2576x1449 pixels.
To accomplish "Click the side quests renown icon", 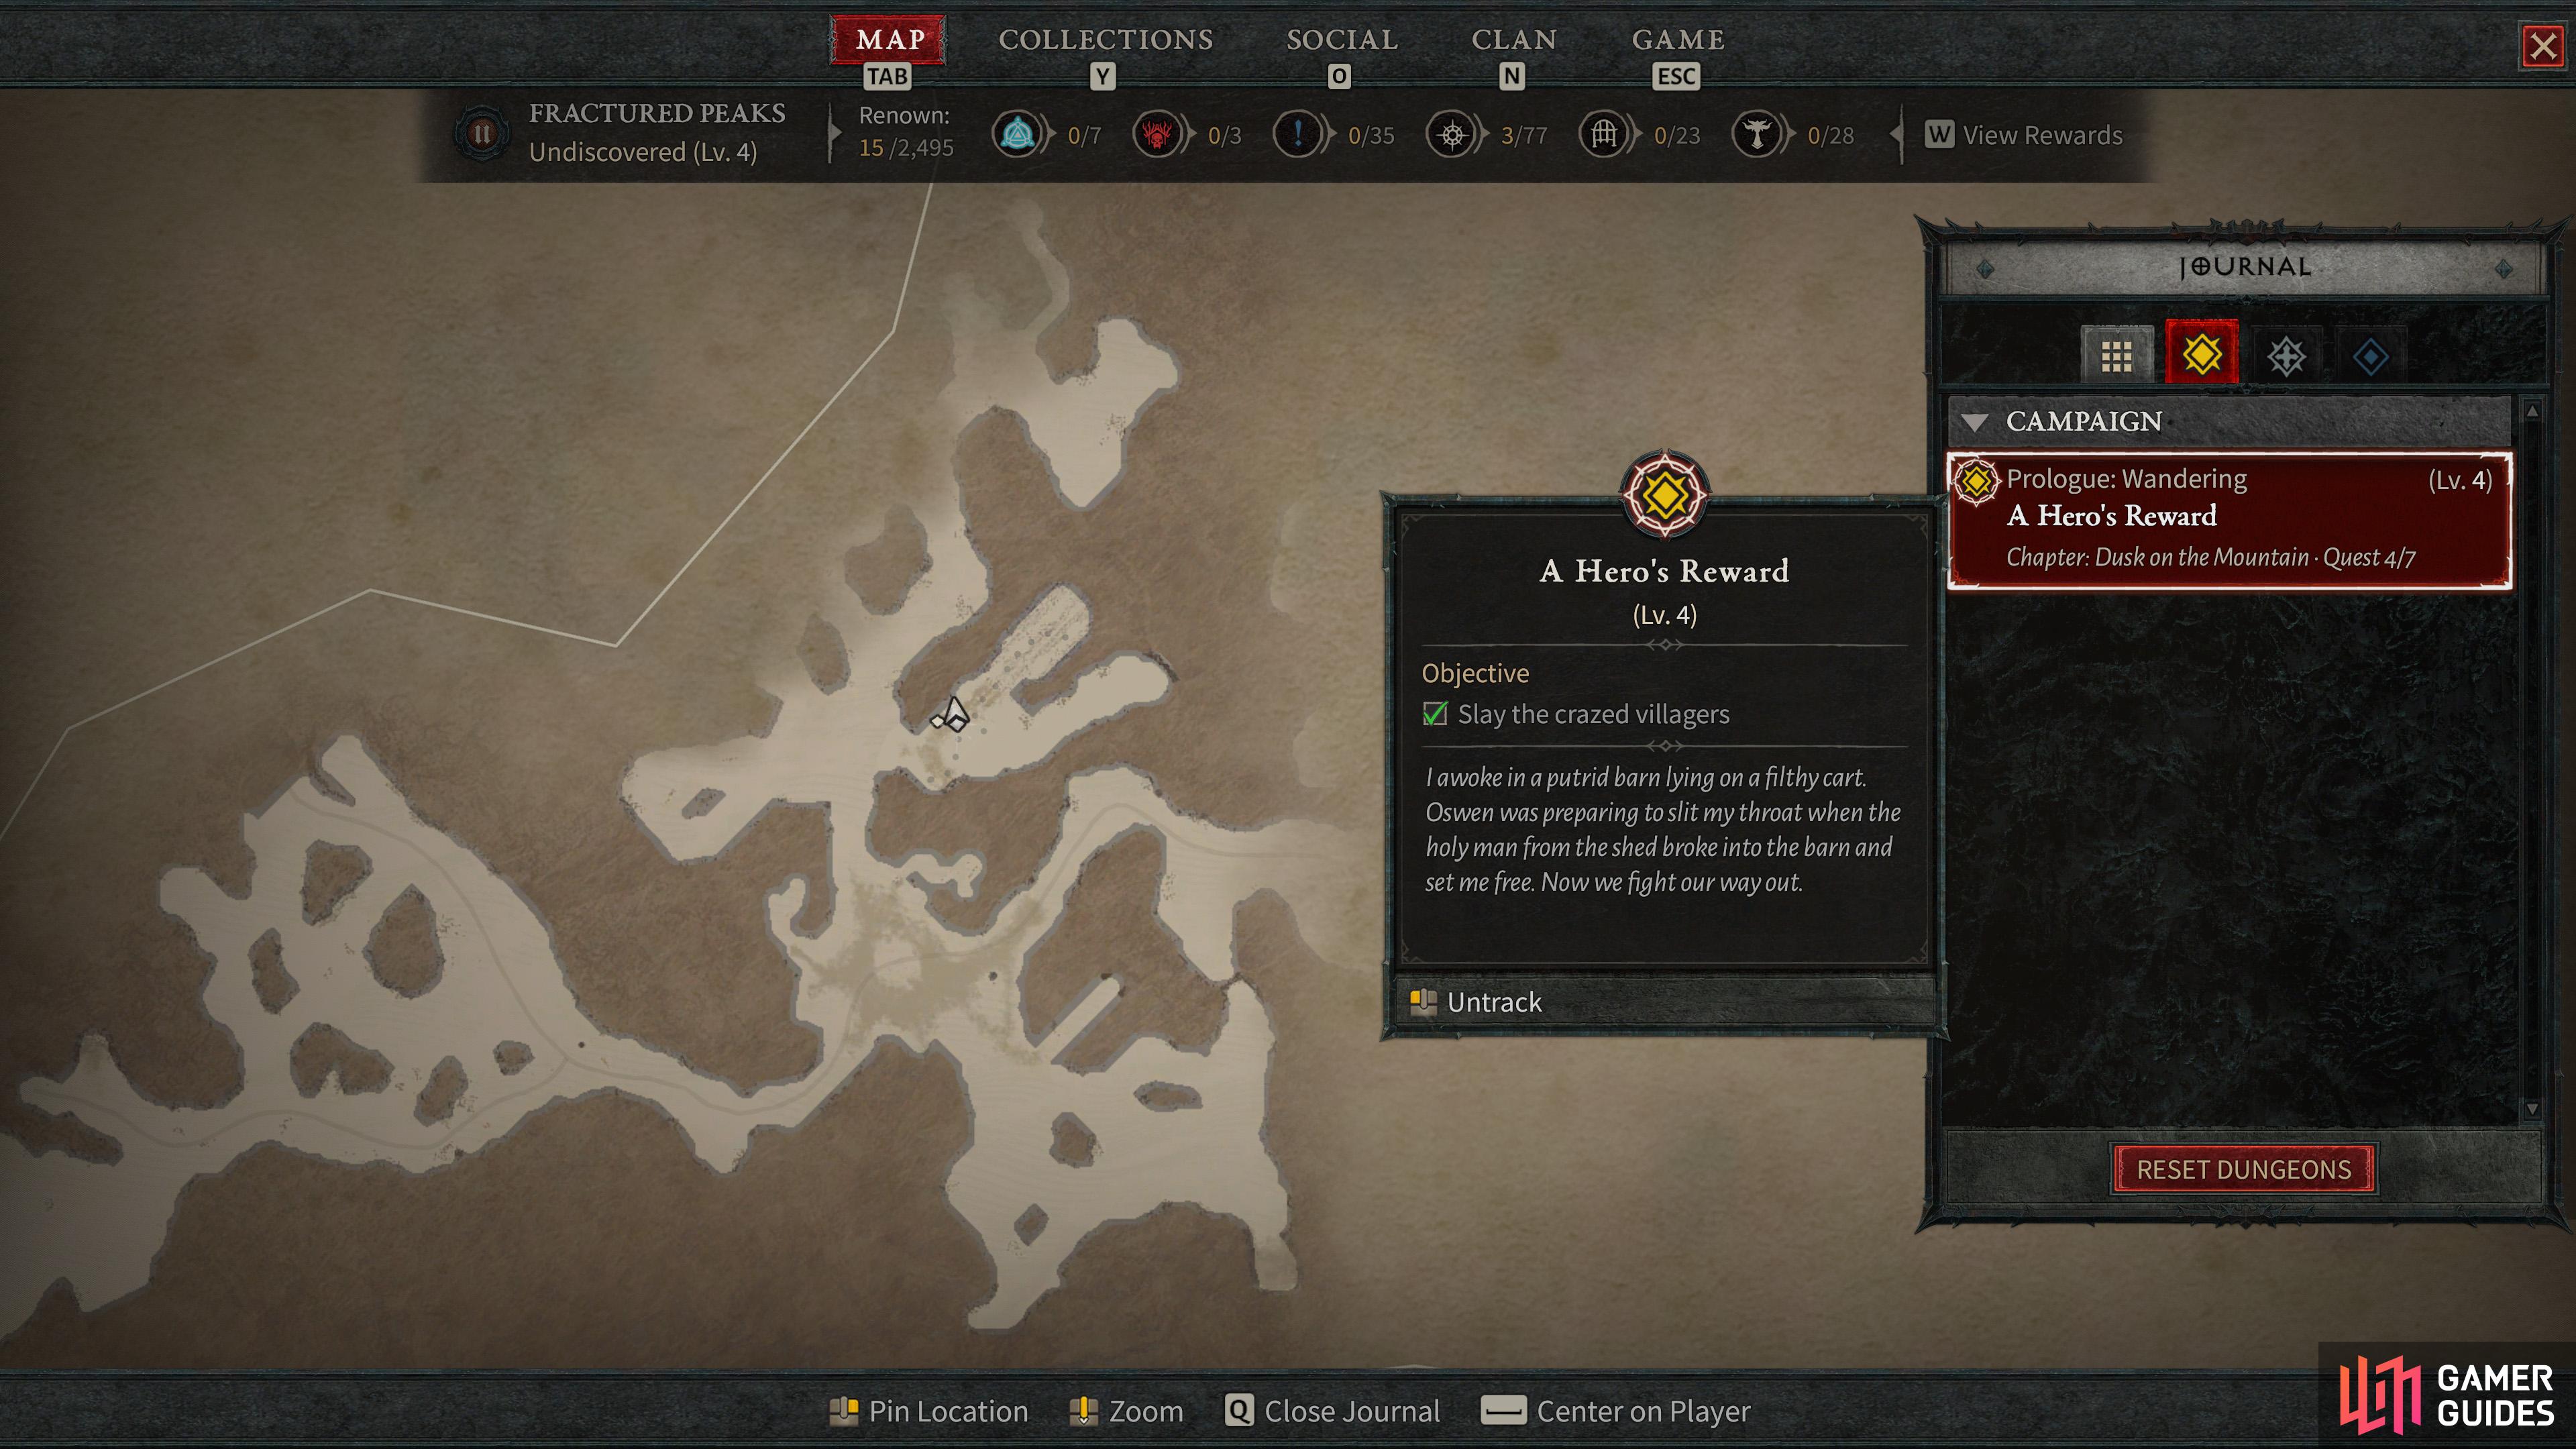I will pyautogui.click(x=1298, y=134).
